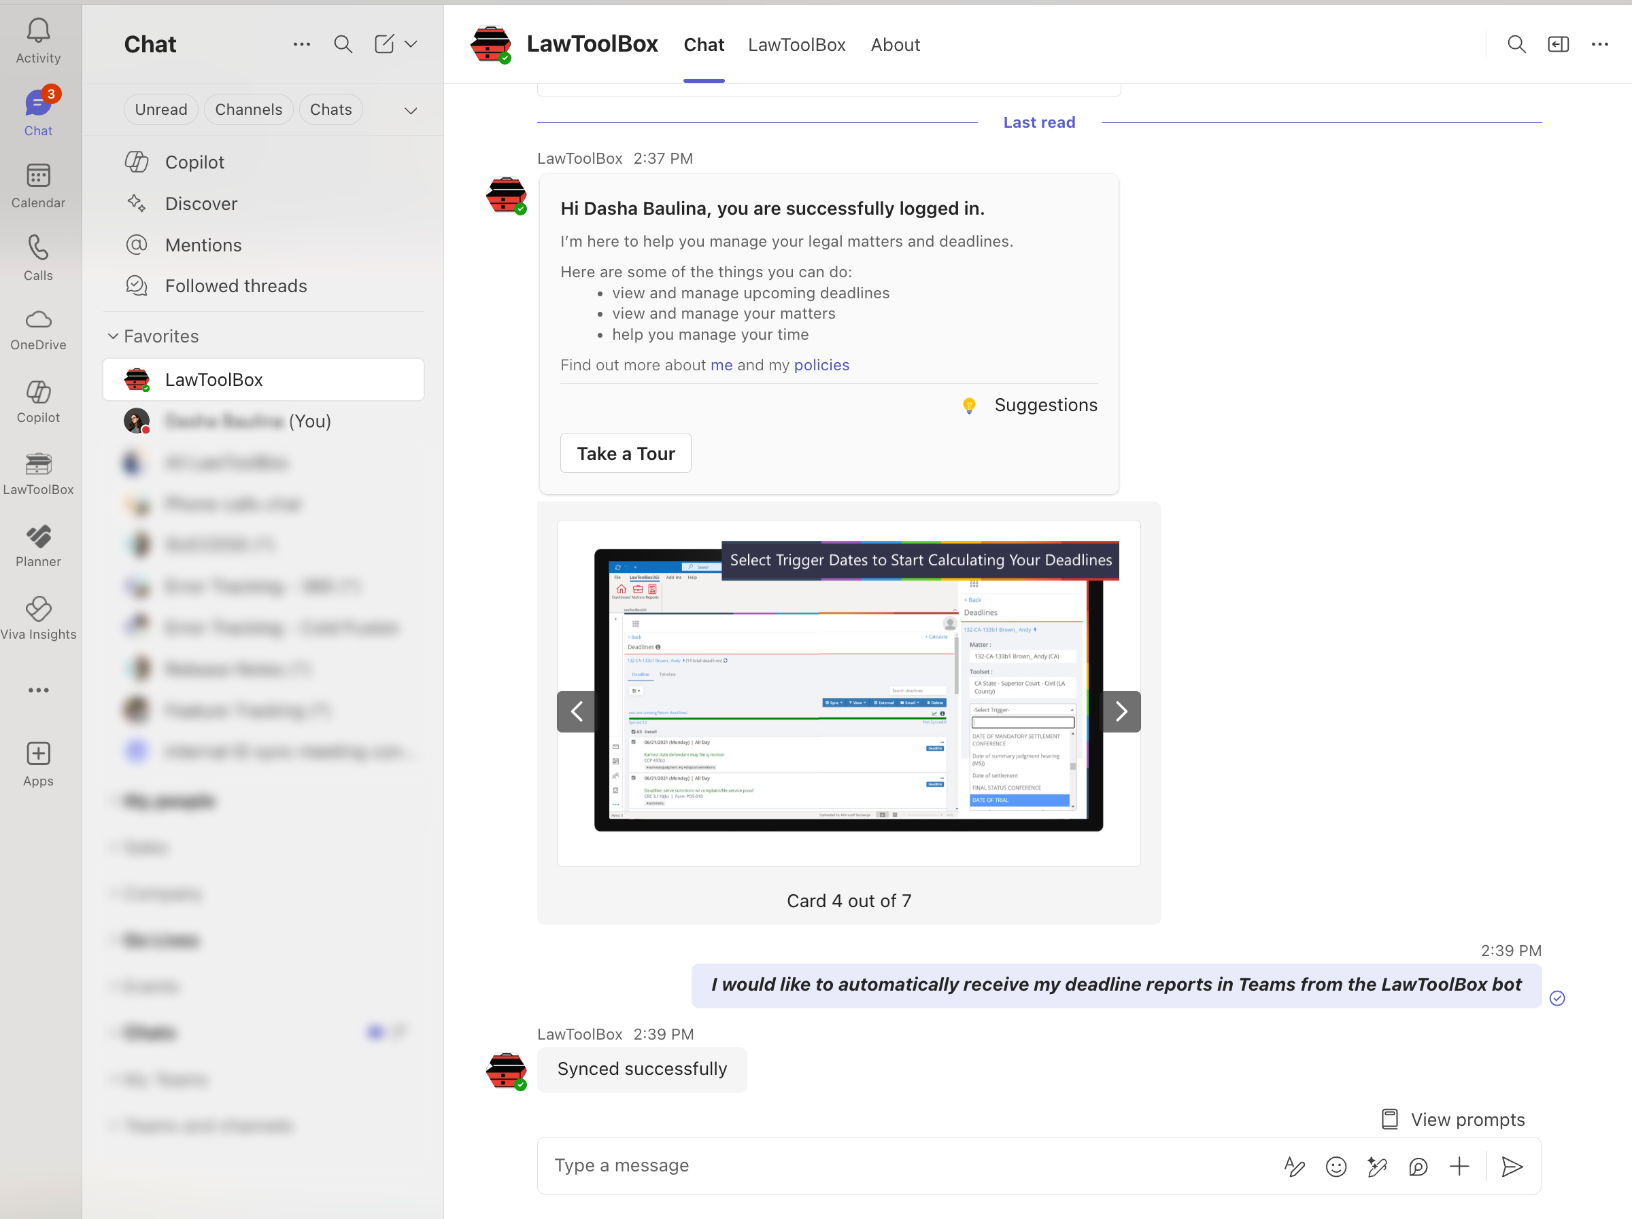The image size is (1632, 1219).
Task: Filter list by Channels
Action: [x=249, y=110]
